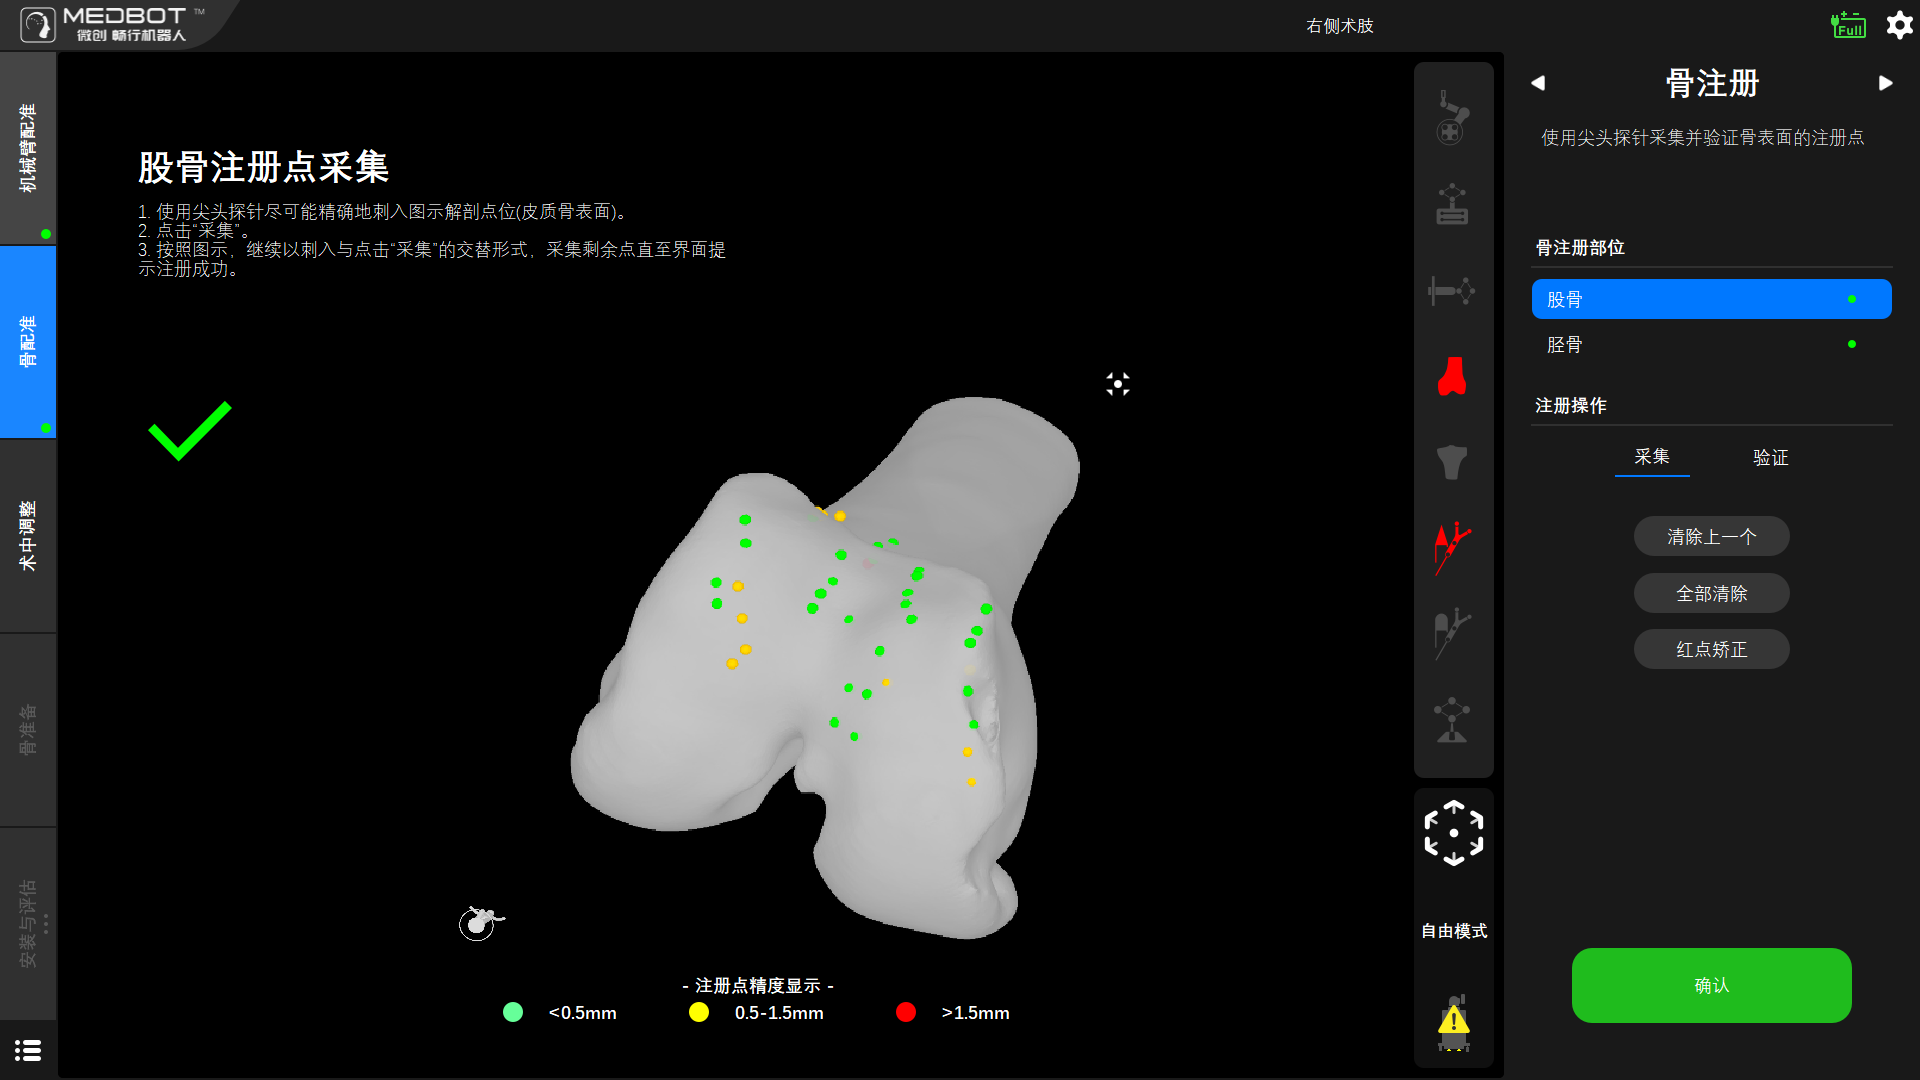Click the gray tibia bone icon
The height and width of the screenshot is (1080, 1920).
[x=1452, y=462]
